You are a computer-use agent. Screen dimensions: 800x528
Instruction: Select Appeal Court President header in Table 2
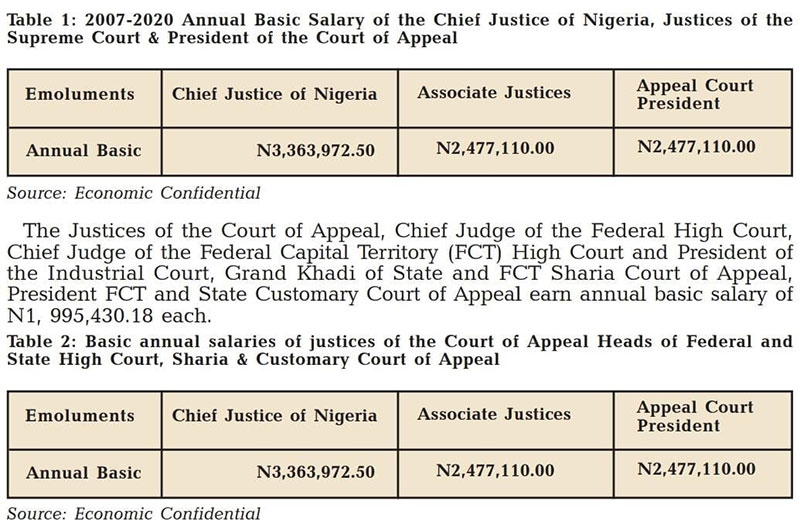coord(695,416)
